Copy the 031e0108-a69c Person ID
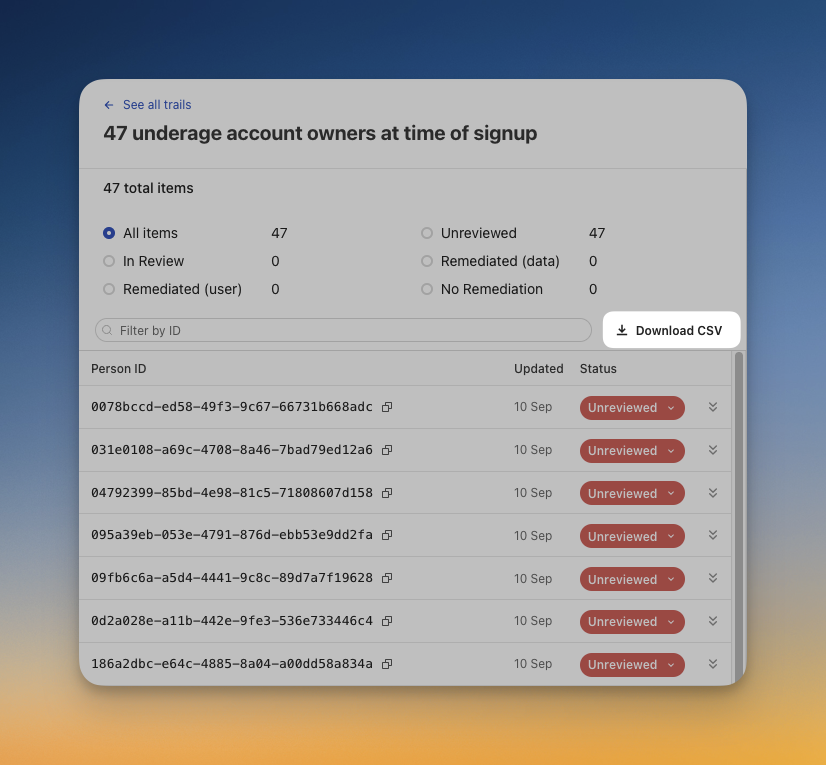Screen dimensions: 826x765 pos(387,451)
